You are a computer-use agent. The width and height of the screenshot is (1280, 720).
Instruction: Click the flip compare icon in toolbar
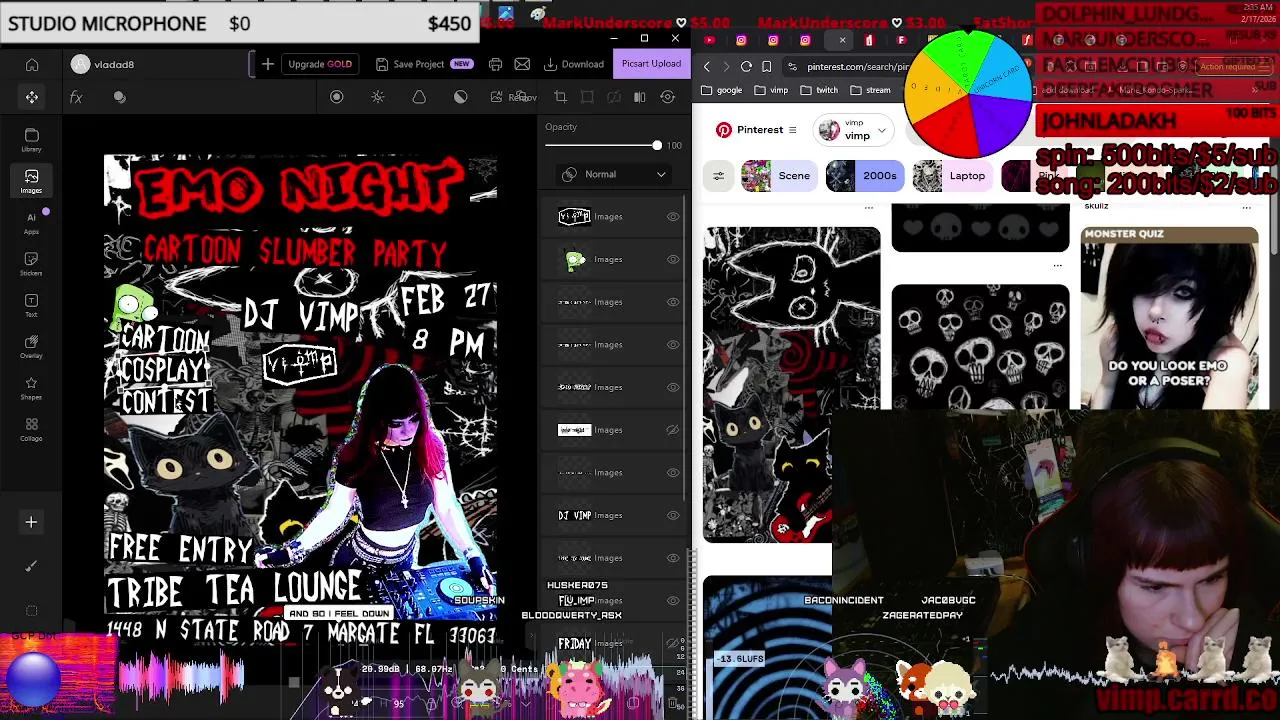tap(640, 97)
